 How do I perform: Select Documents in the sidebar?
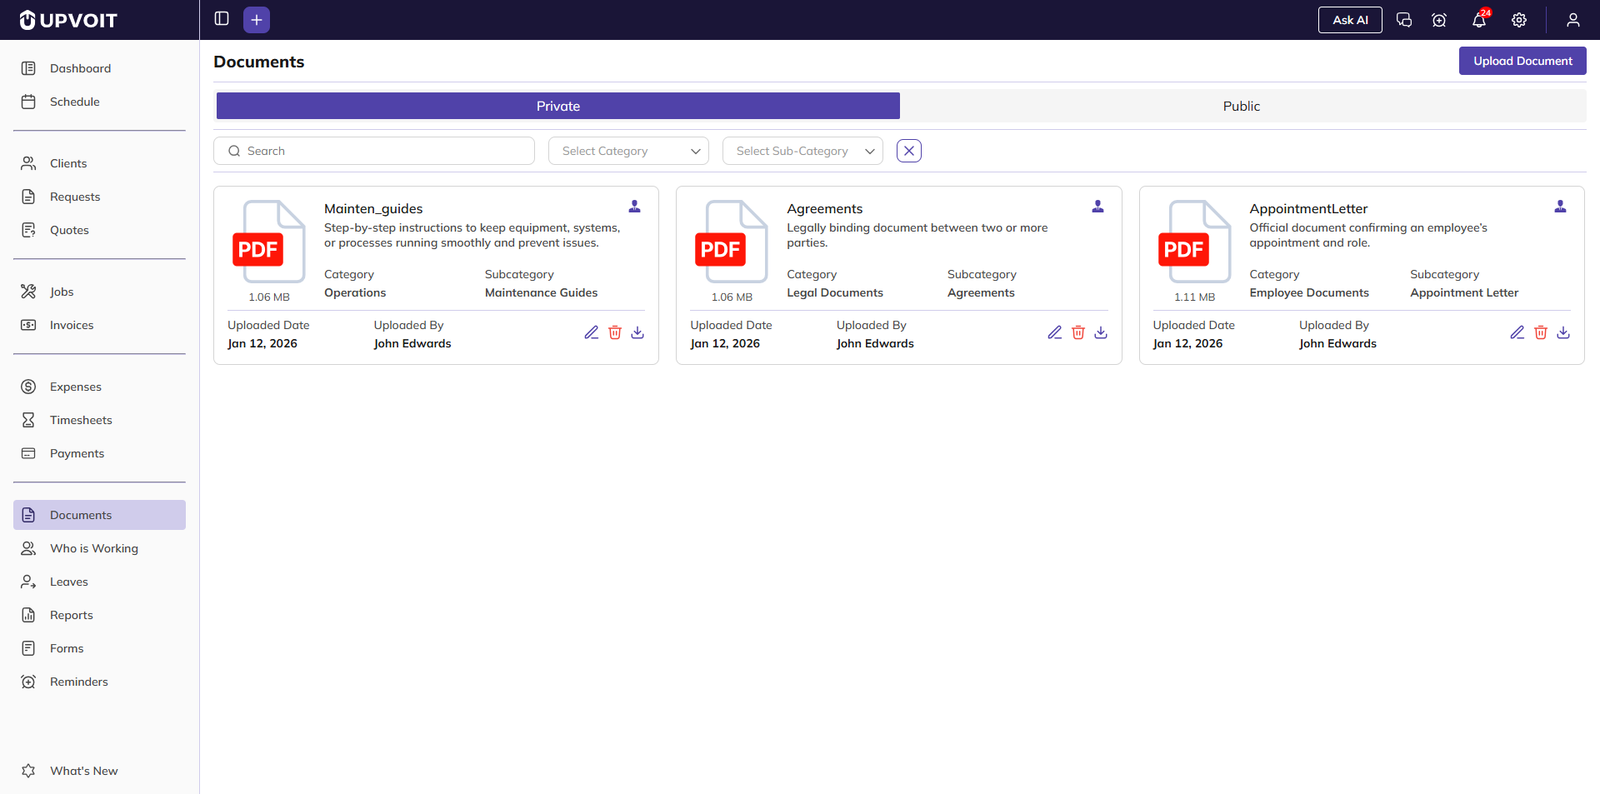pos(99,515)
